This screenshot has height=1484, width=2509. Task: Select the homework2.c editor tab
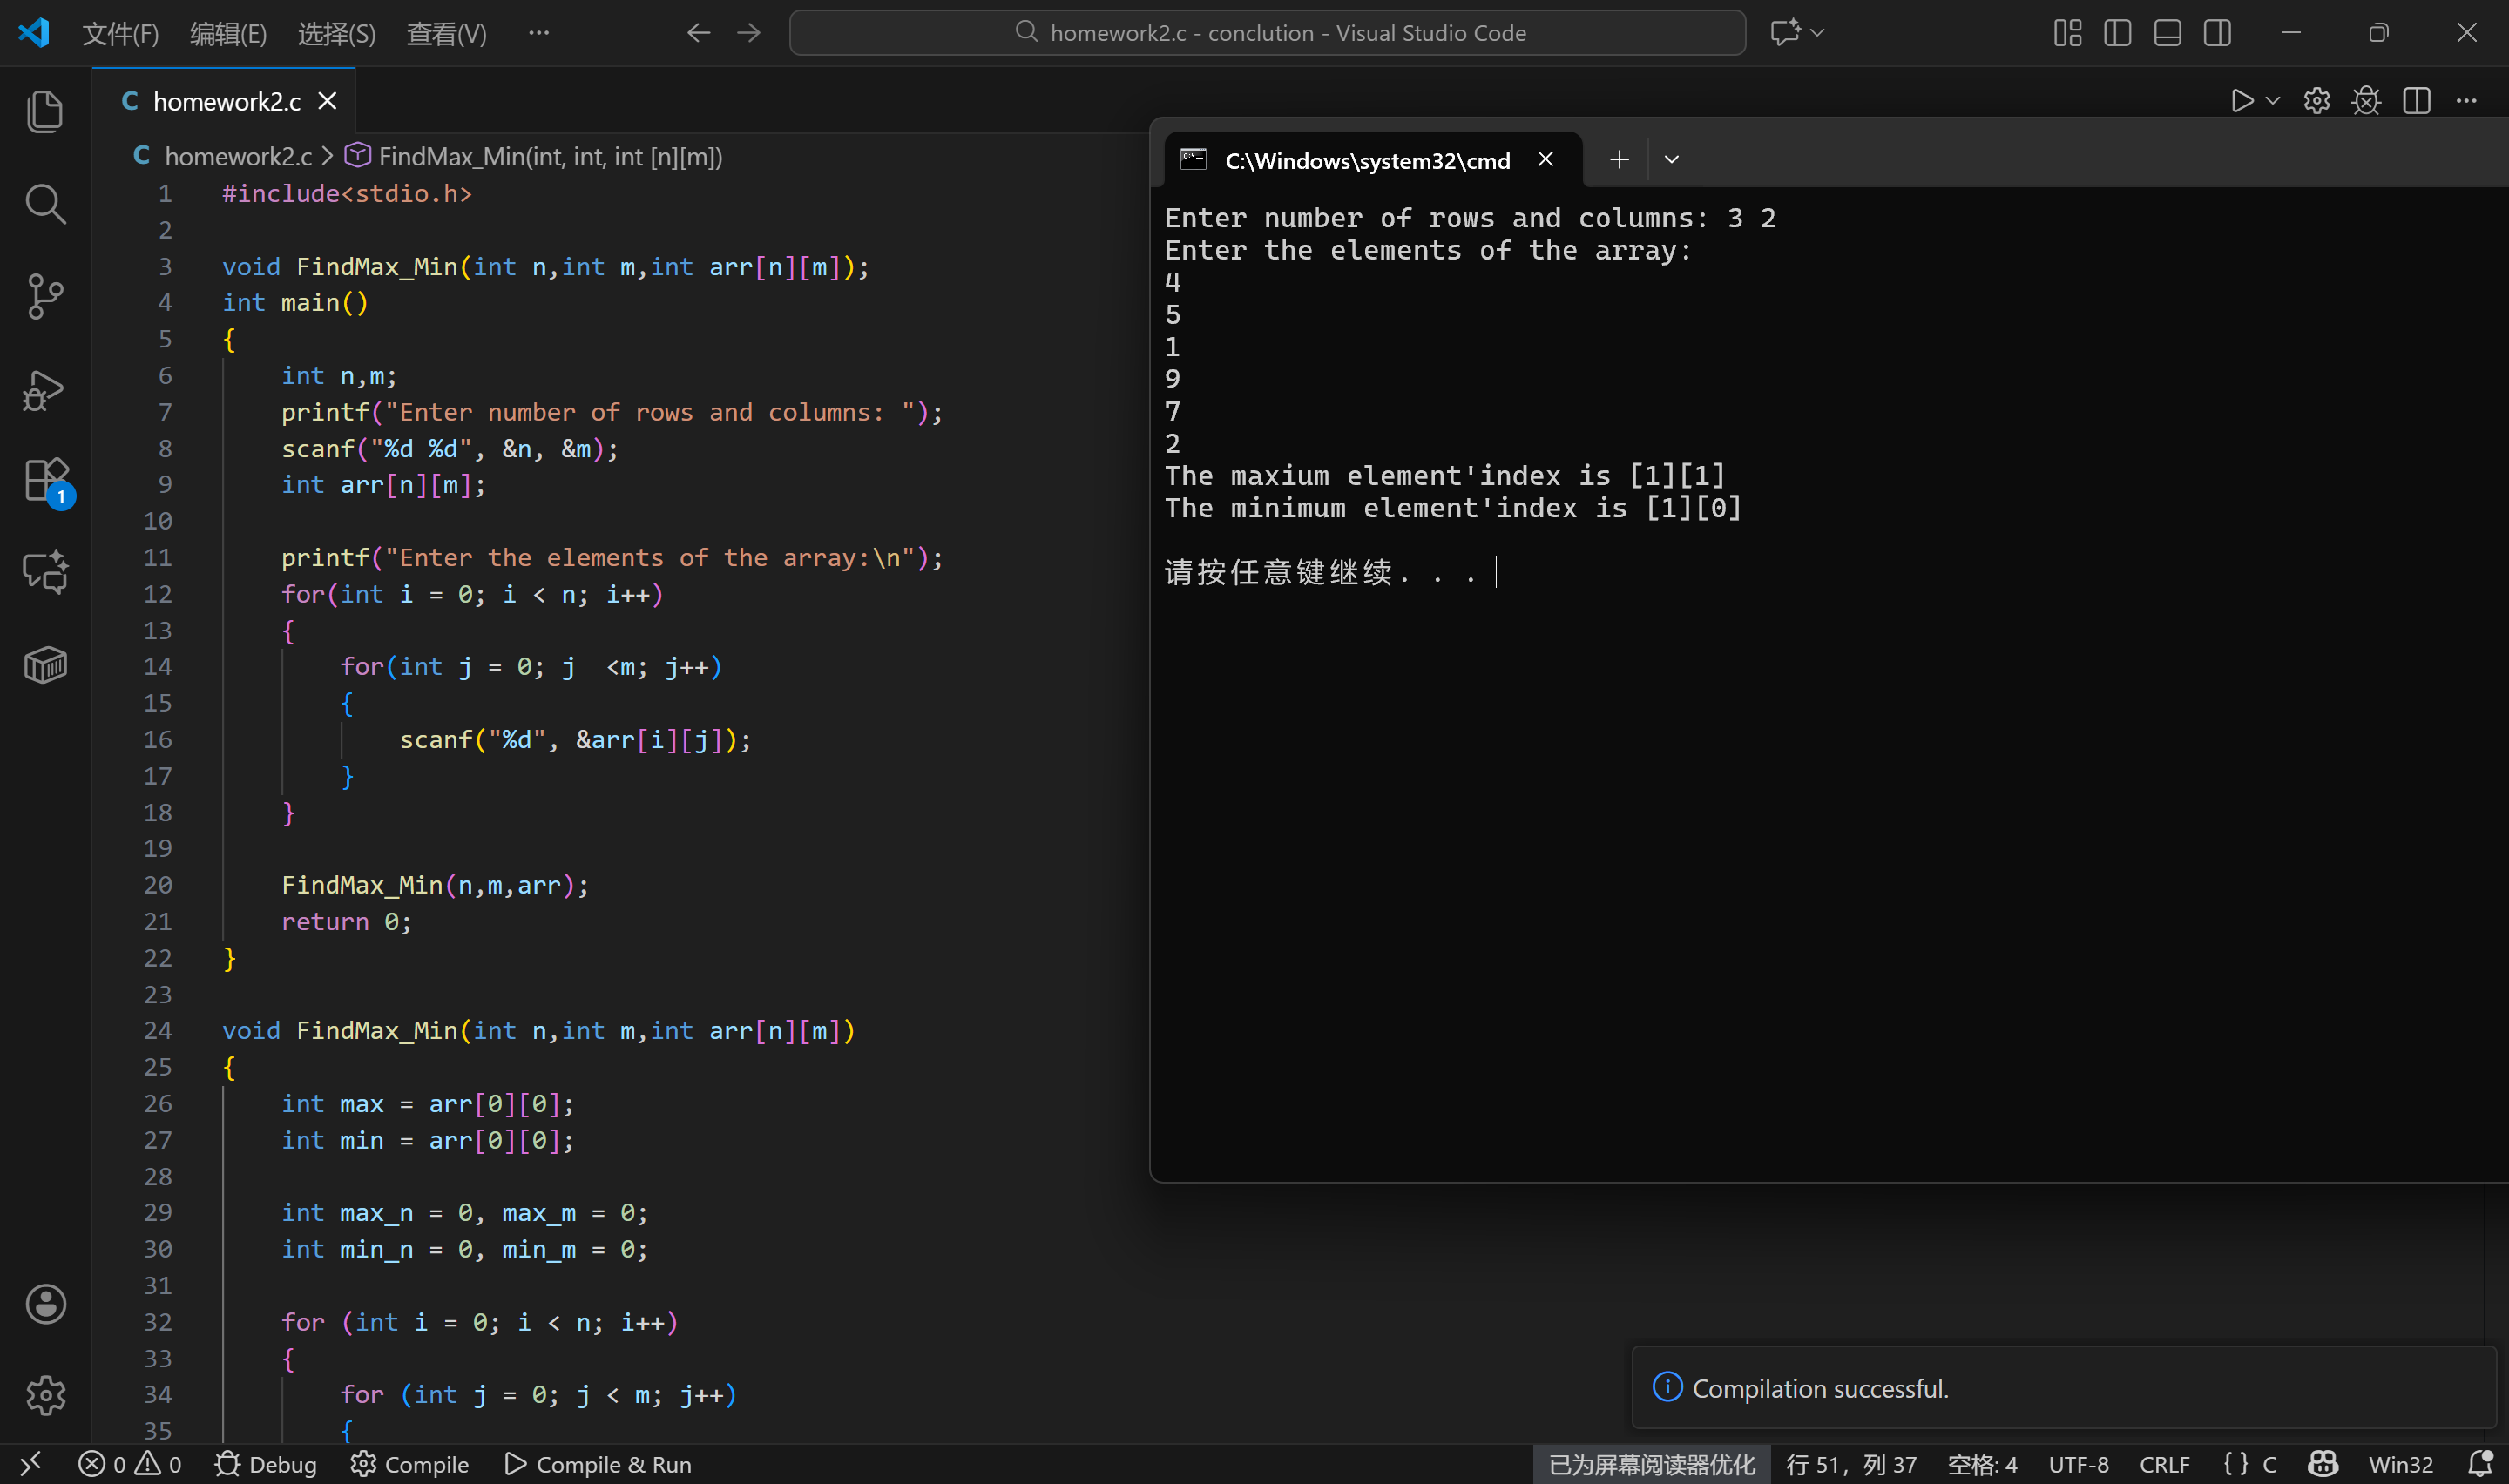click(226, 101)
